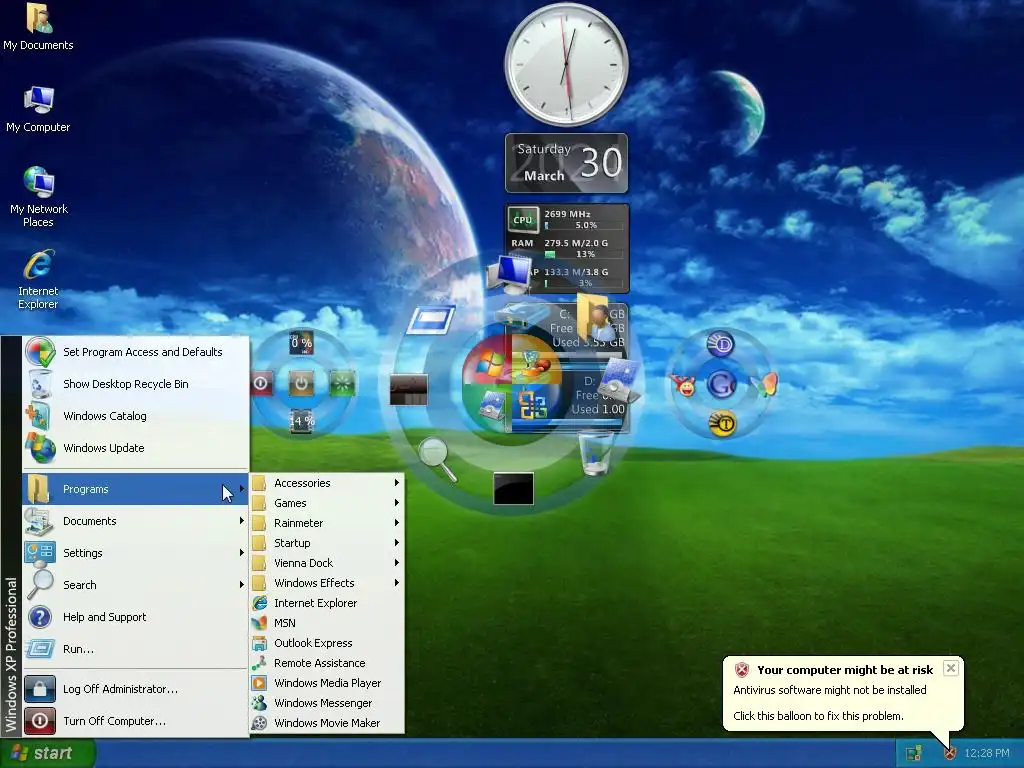
Task: Open the Run... dialog
Action: click(136, 649)
